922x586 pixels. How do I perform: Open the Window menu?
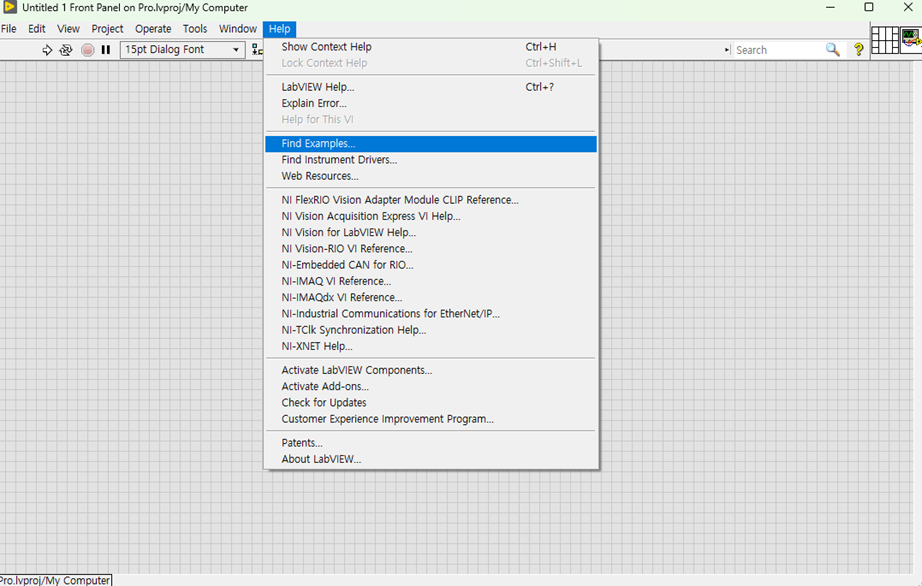click(x=238, y=29)
